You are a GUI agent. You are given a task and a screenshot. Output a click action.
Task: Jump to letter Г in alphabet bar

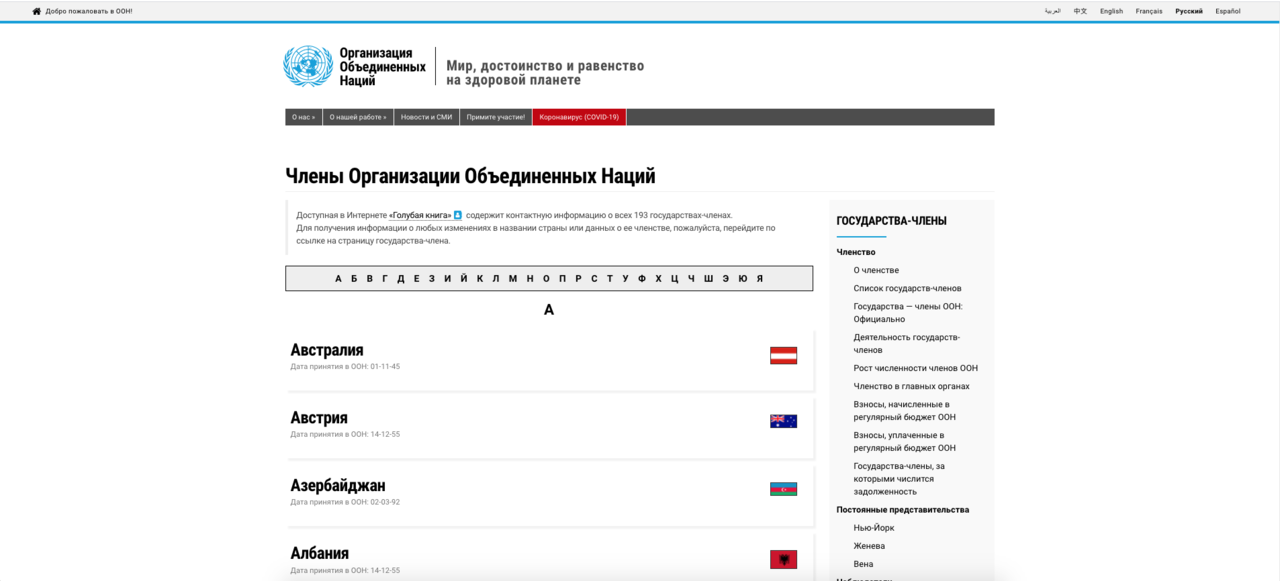tap(385, 279)
